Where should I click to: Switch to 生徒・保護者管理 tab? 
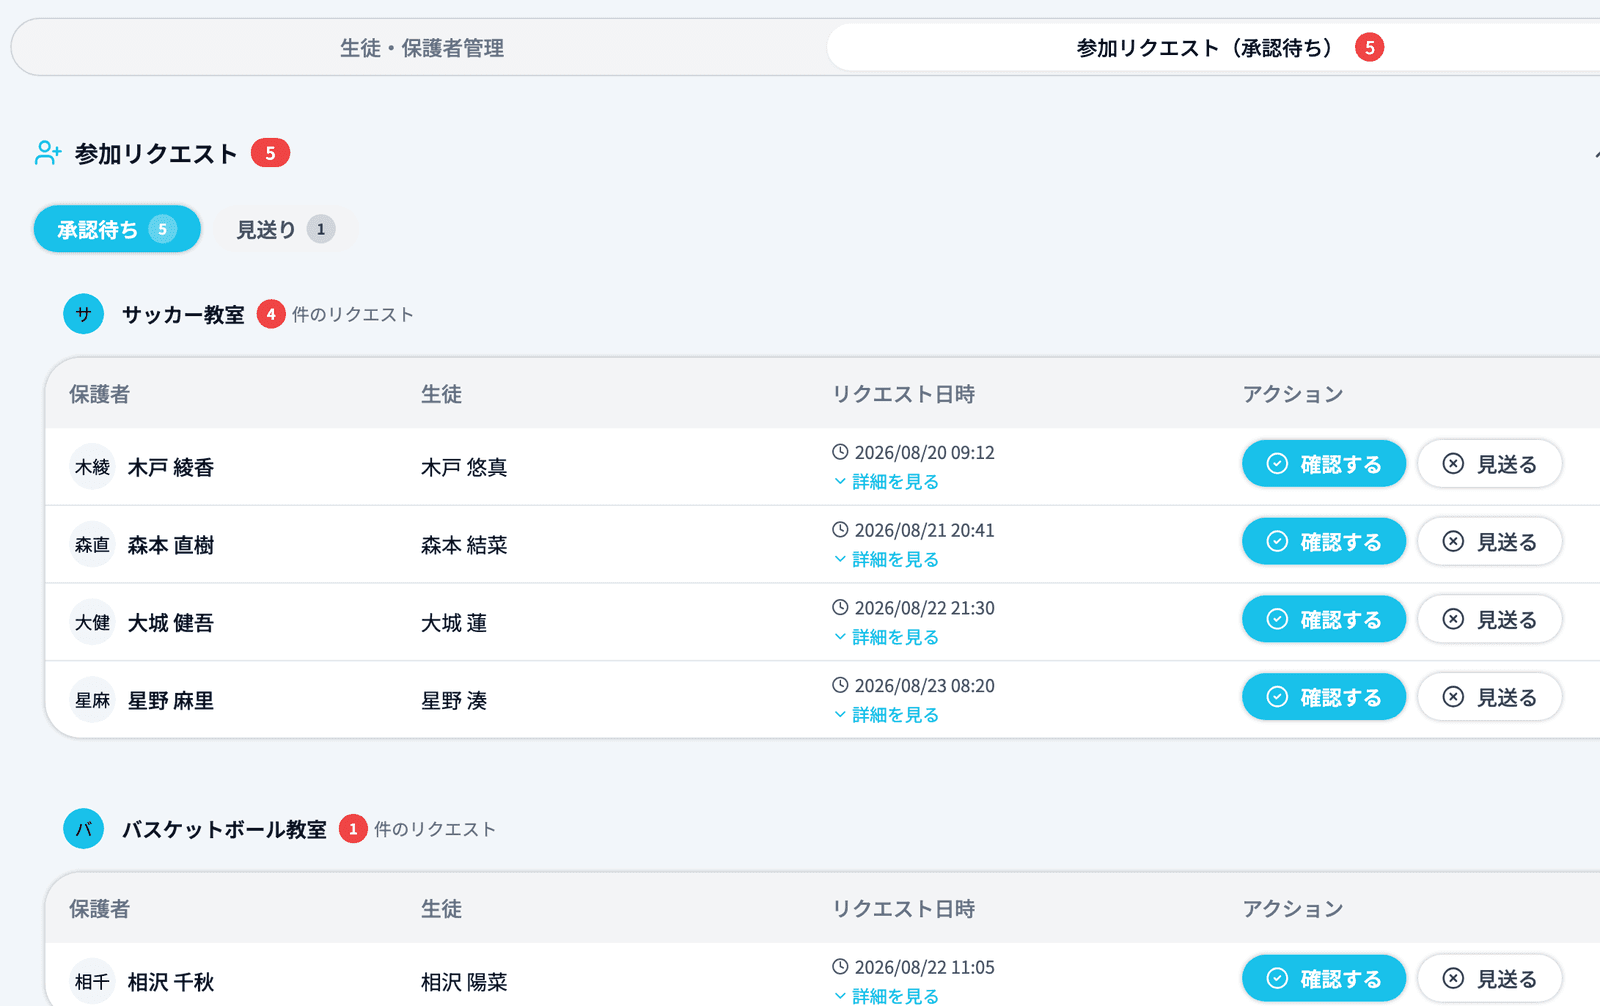421,48
